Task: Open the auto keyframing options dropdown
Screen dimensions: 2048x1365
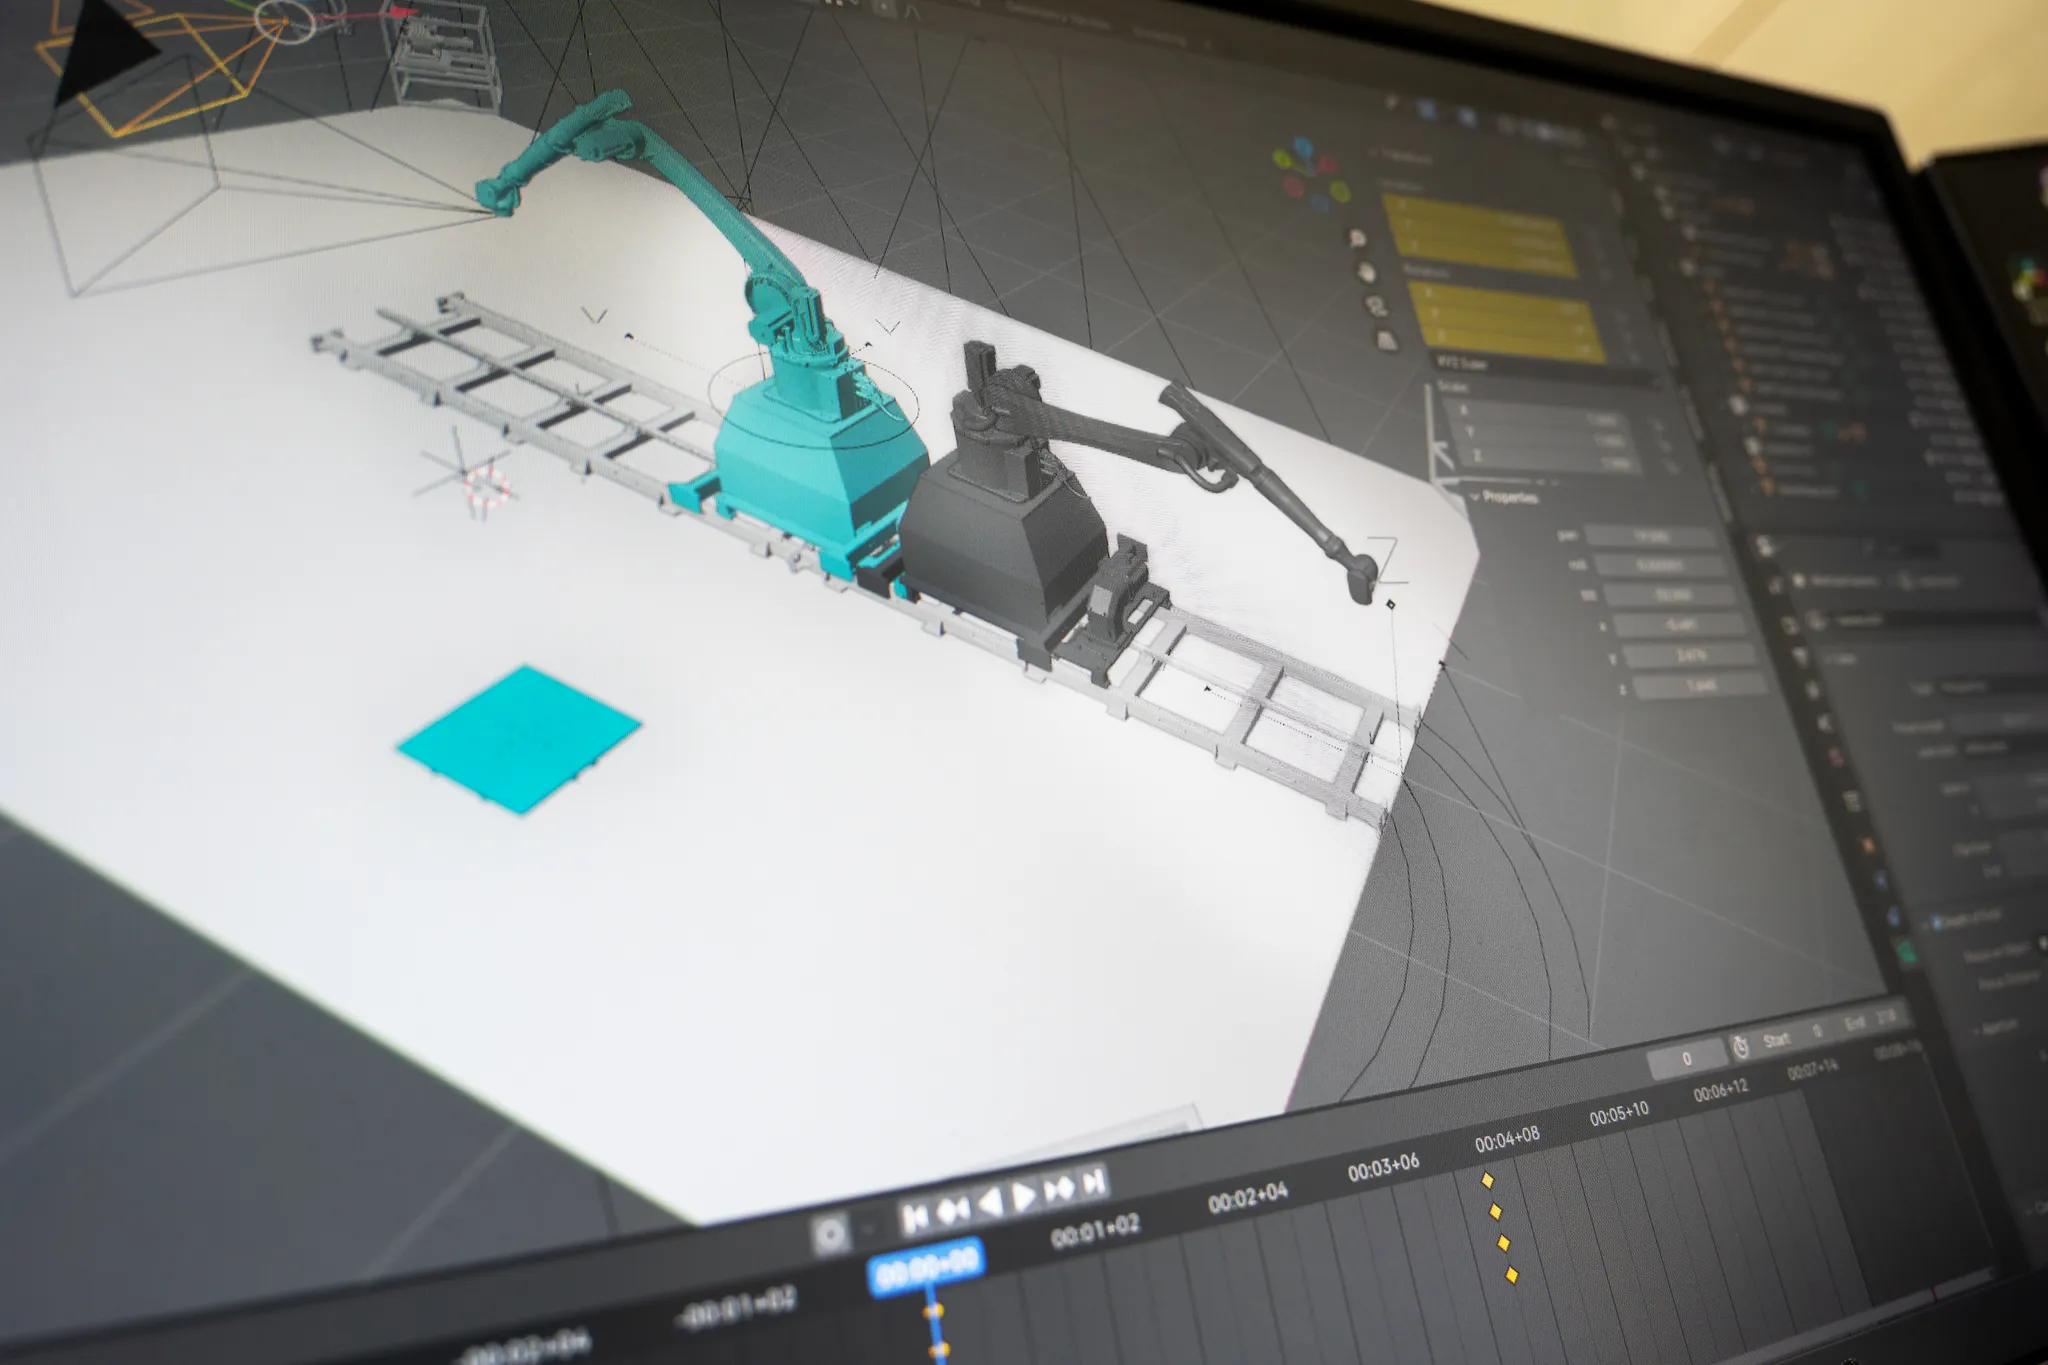Action: [868, 1227]
